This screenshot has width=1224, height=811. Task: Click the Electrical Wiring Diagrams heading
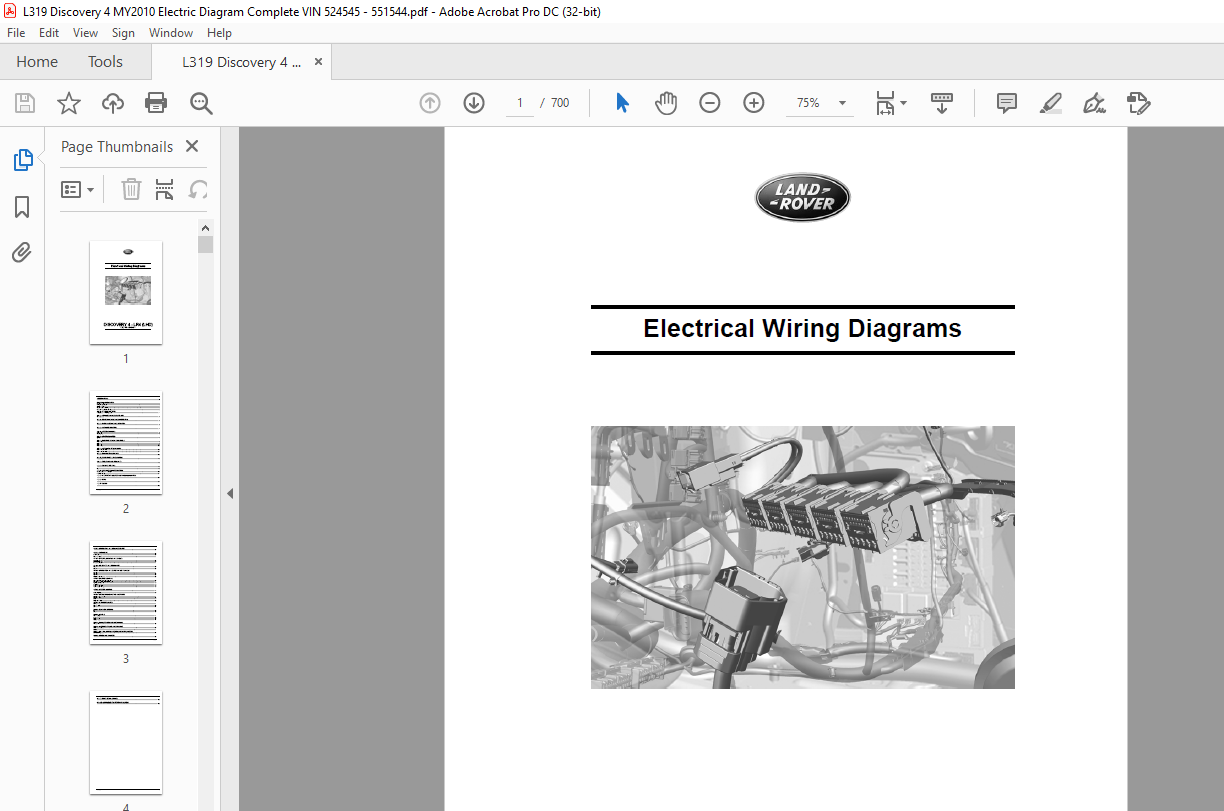pyautogui.click(x=802, y=329)
